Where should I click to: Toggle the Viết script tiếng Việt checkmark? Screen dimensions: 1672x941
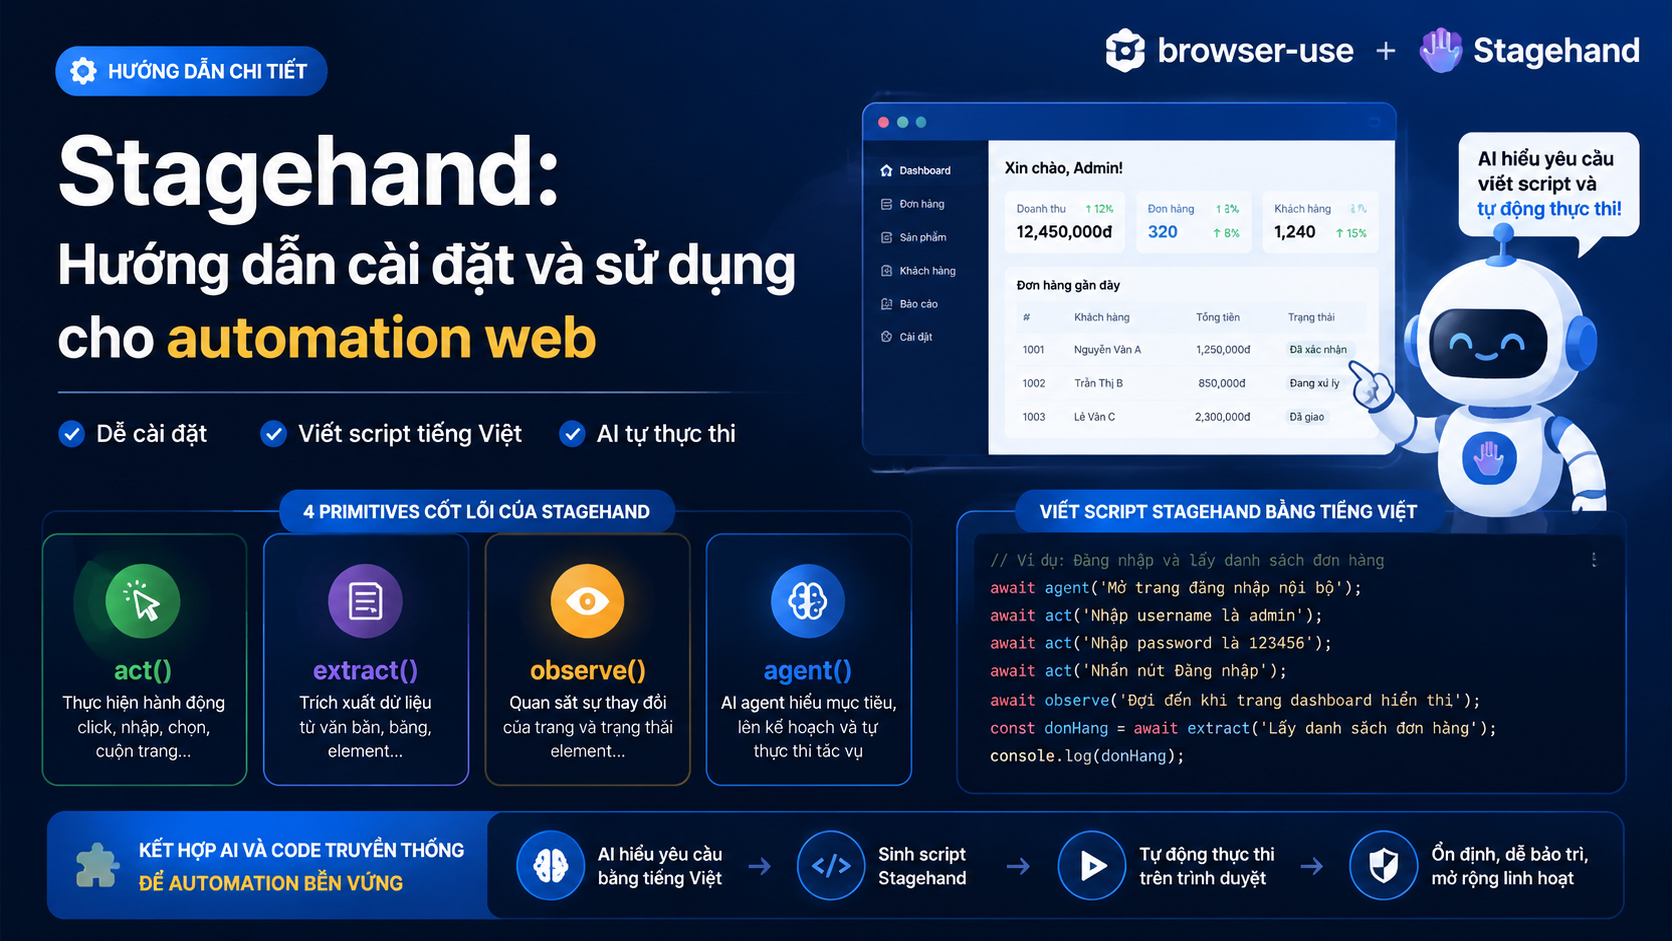coord(273,434)
